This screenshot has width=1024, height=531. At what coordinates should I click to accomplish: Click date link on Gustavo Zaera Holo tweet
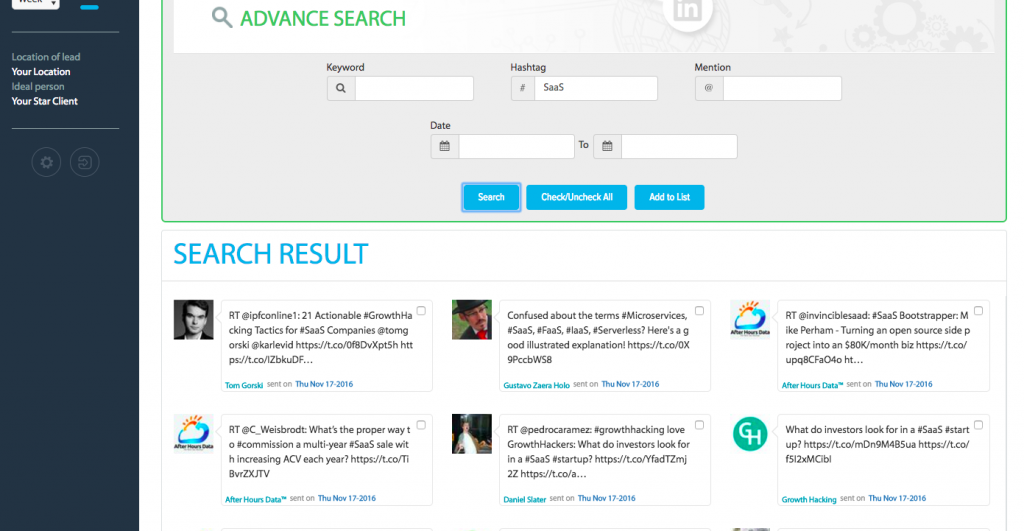[630, 384]
